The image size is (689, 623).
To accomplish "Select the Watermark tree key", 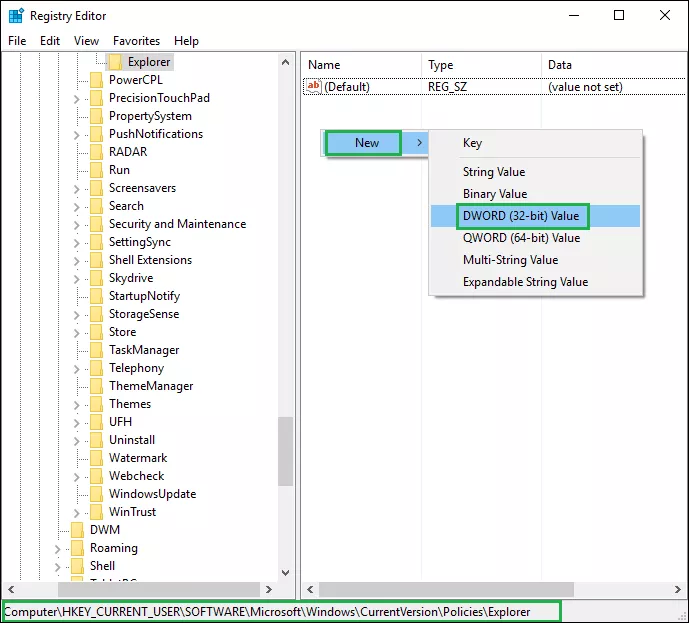I will [x=138, y=458].
